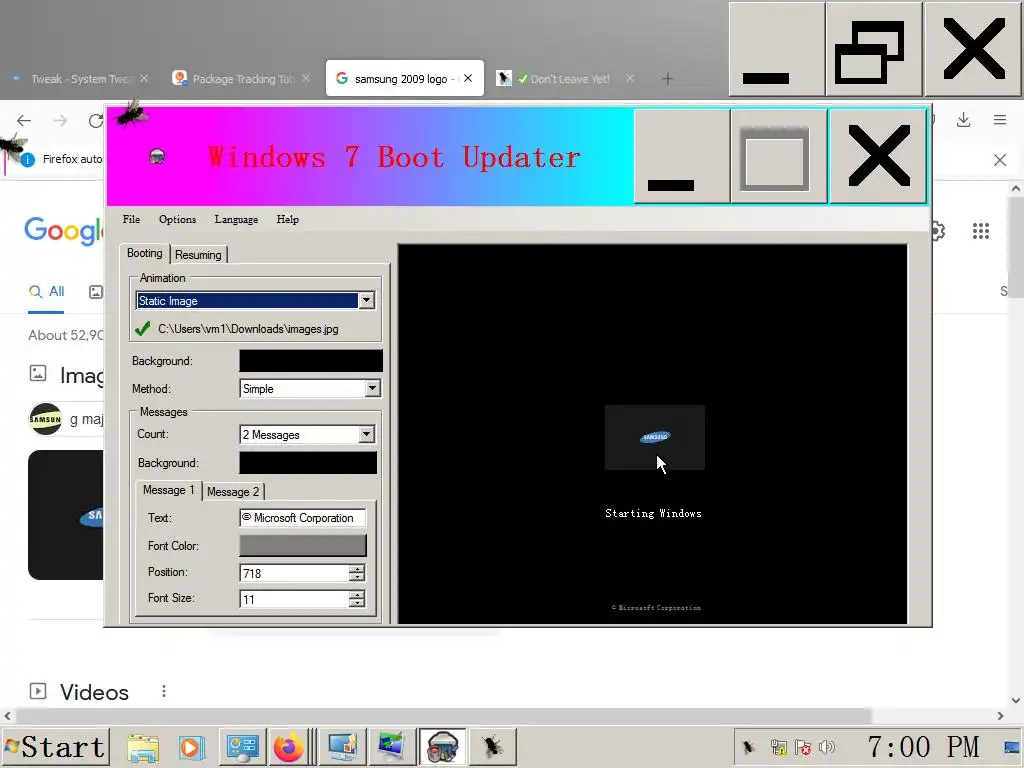Select the All search results filter
1024x768 pixels.
tap(46, 291)
